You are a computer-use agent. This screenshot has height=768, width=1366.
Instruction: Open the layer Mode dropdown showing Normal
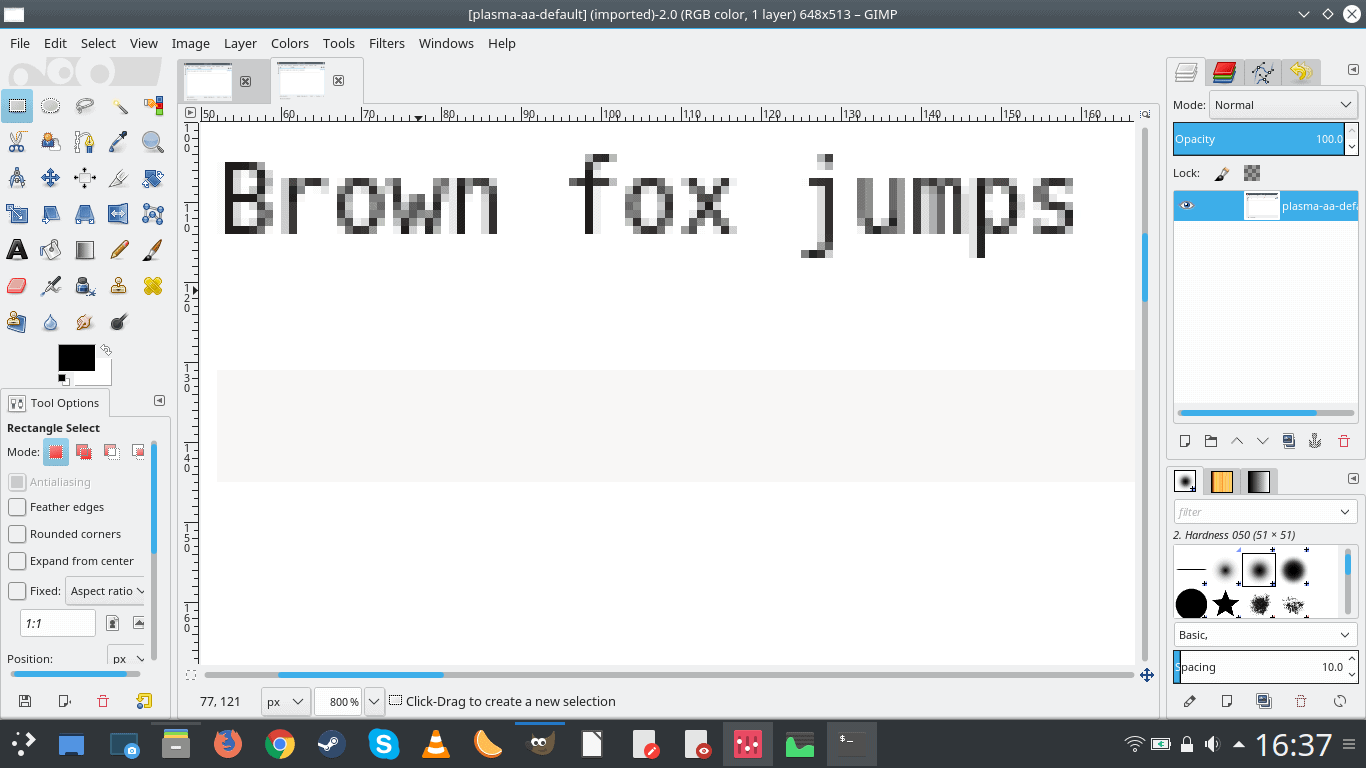tap(1283, 105)
